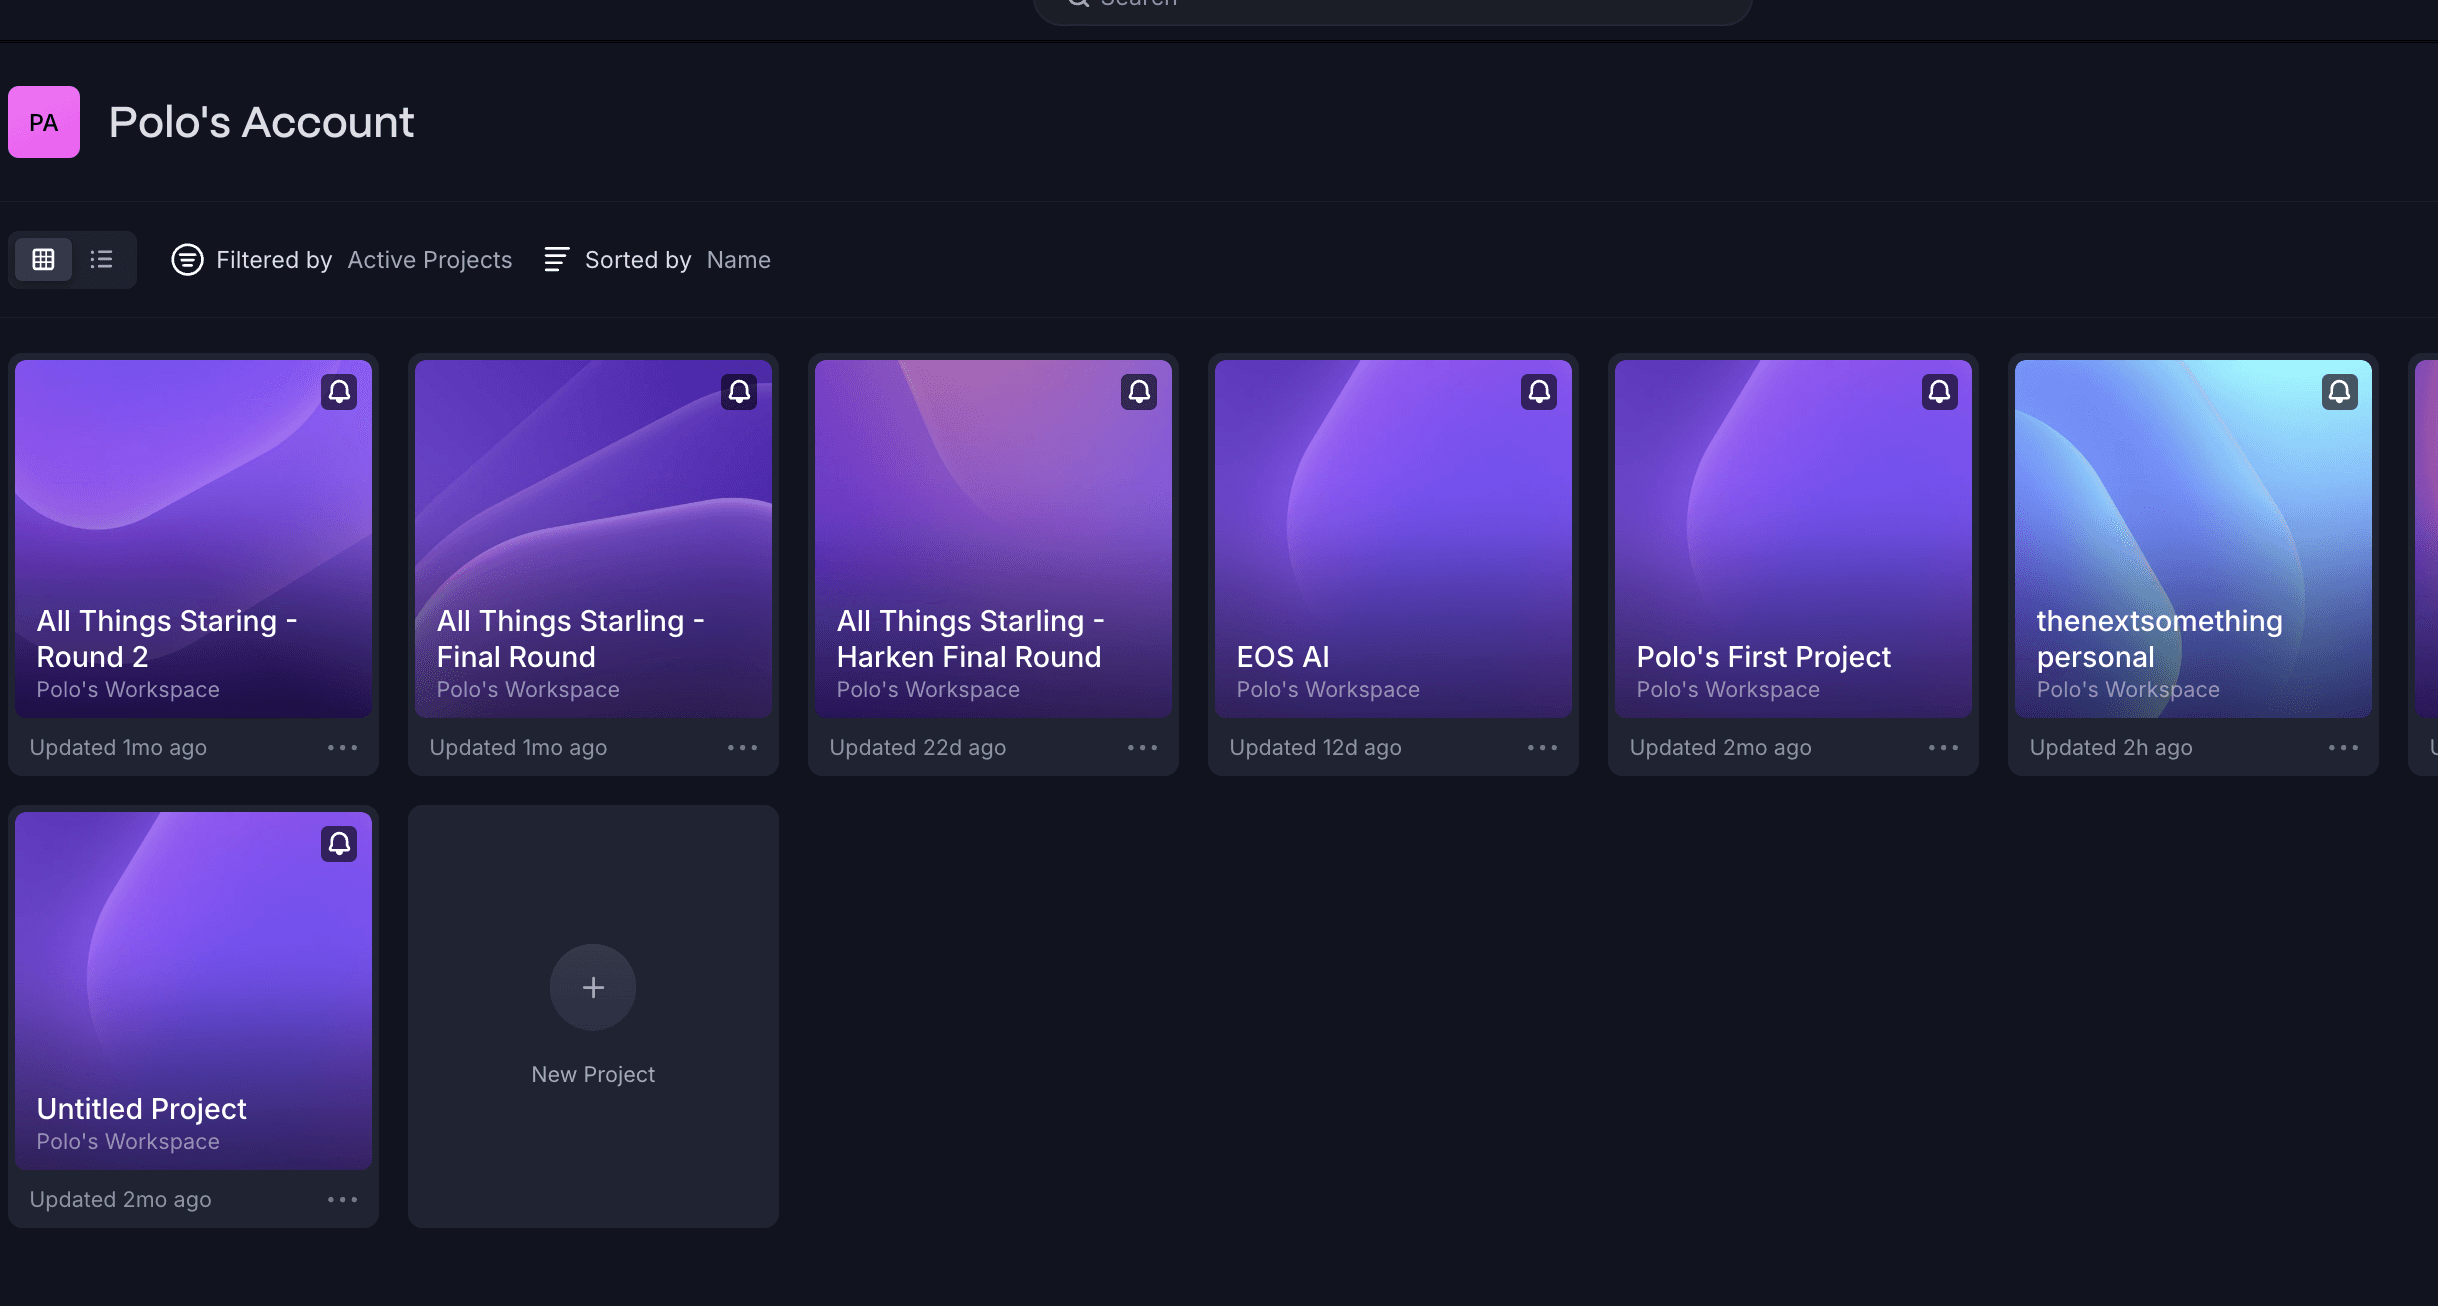Click the filter icon beside Filtered by
This screenshot has width=2438, height=1306.
pos(187,260)
